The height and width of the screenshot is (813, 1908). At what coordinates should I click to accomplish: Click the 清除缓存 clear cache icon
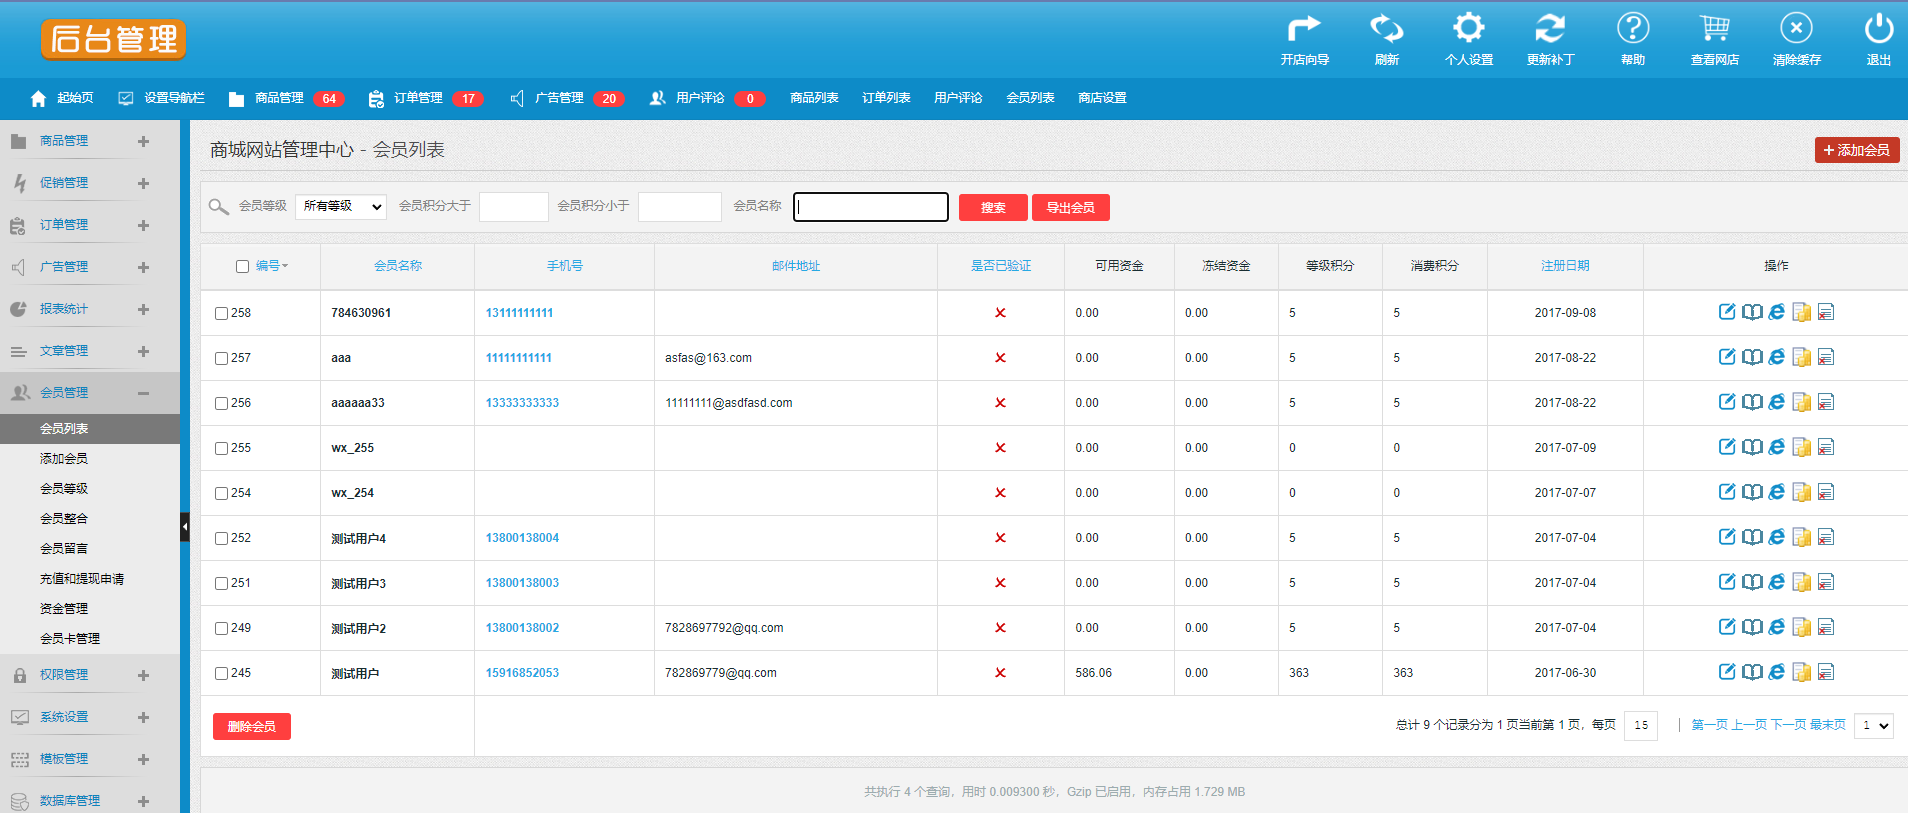pyautogui.click(x=1796, y=29)
